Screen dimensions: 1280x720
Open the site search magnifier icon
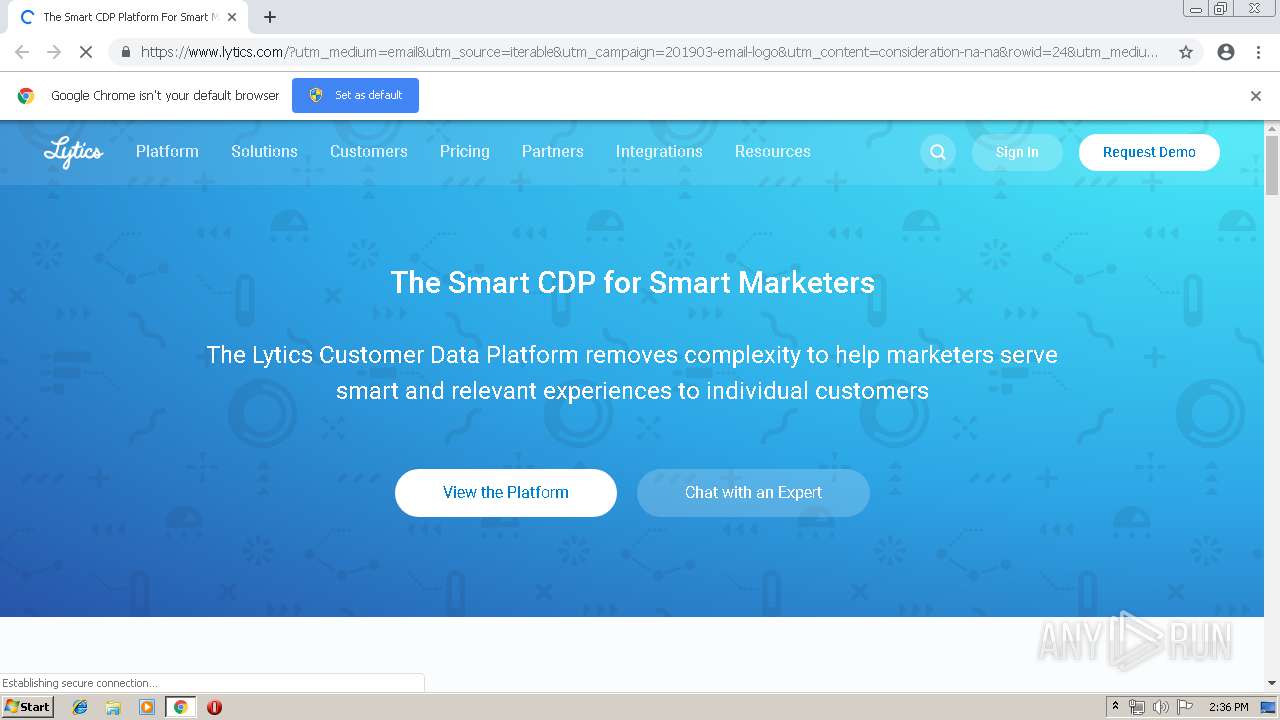coord(938,152)
